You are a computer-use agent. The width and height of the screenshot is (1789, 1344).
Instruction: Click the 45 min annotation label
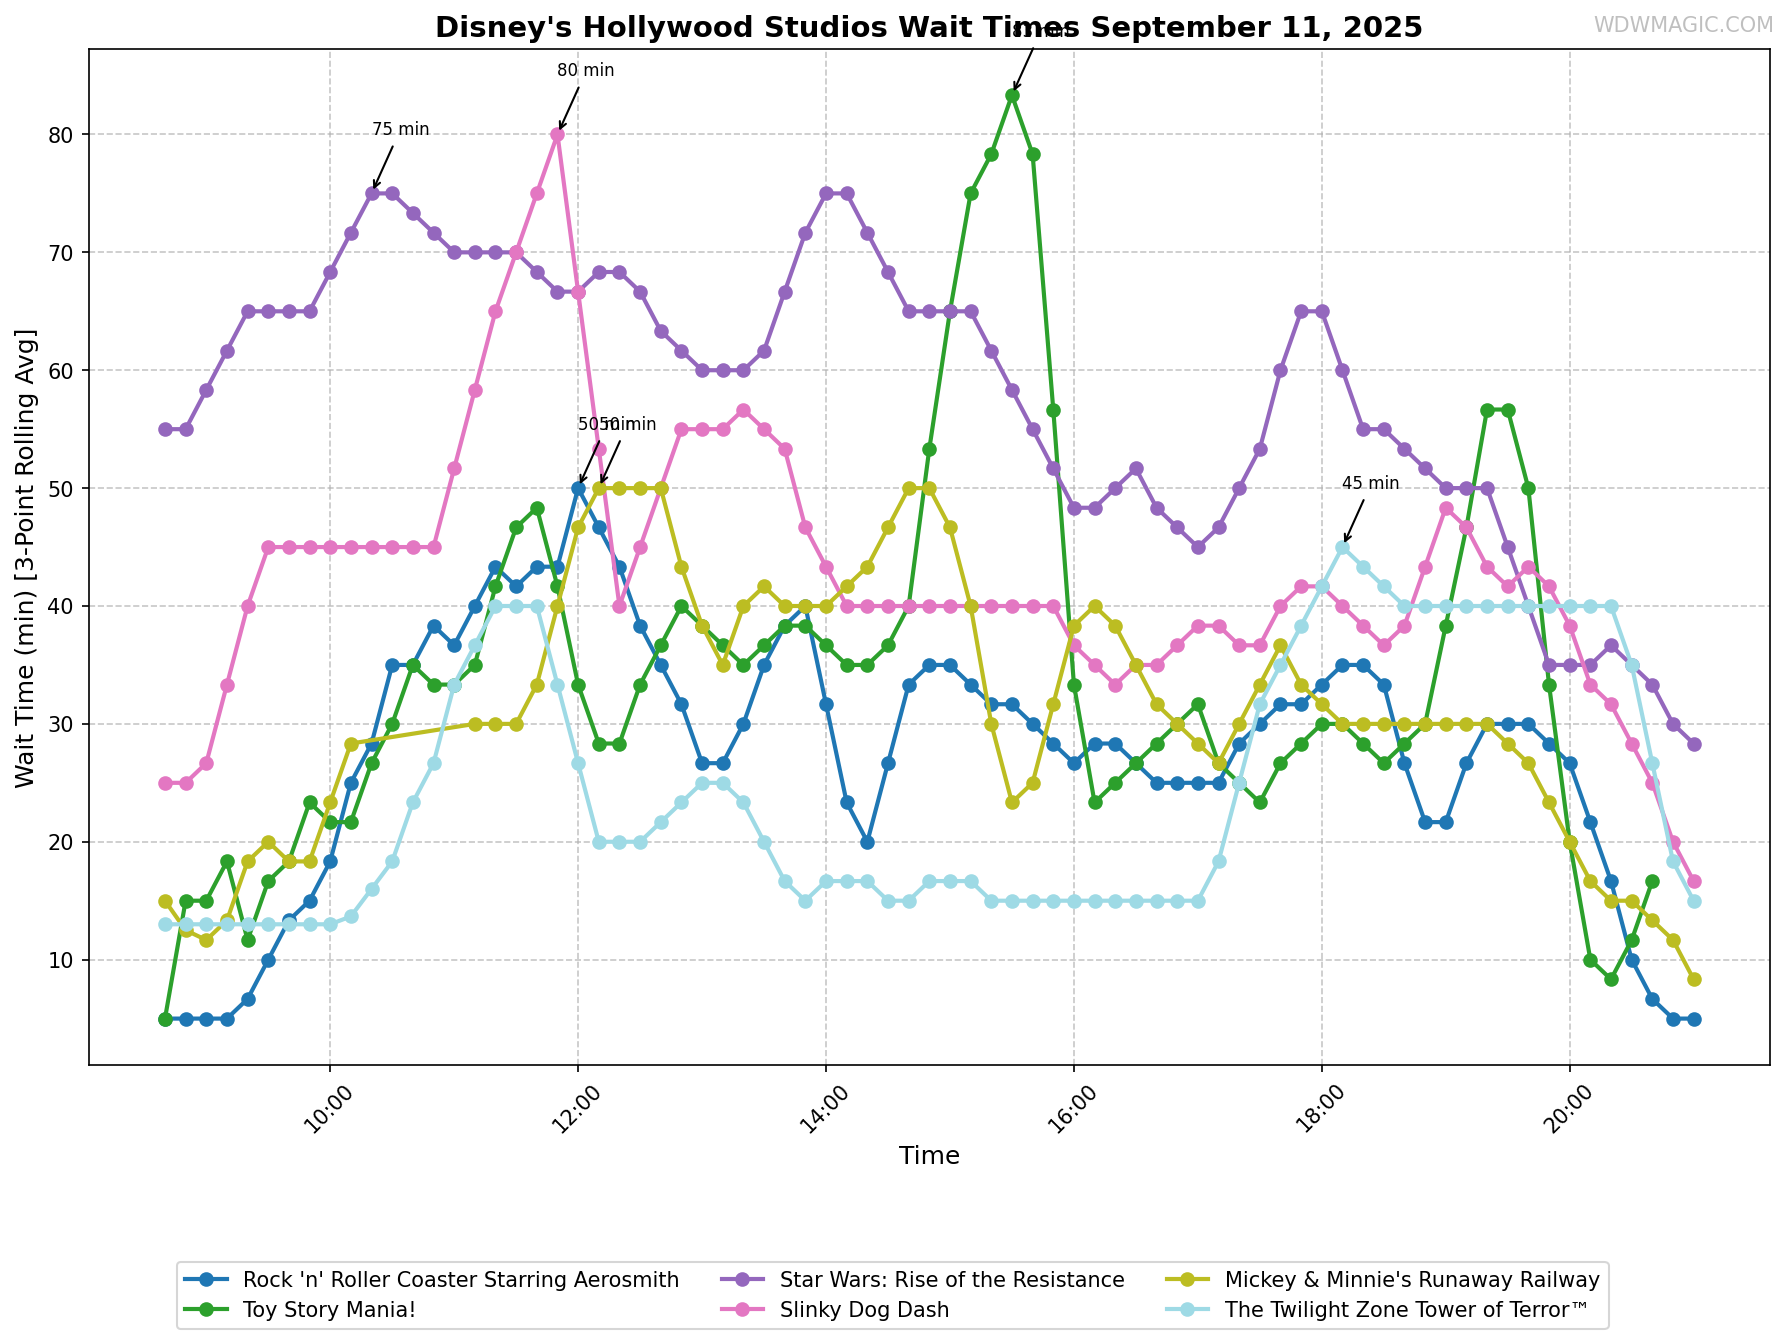pos(1371,484)
